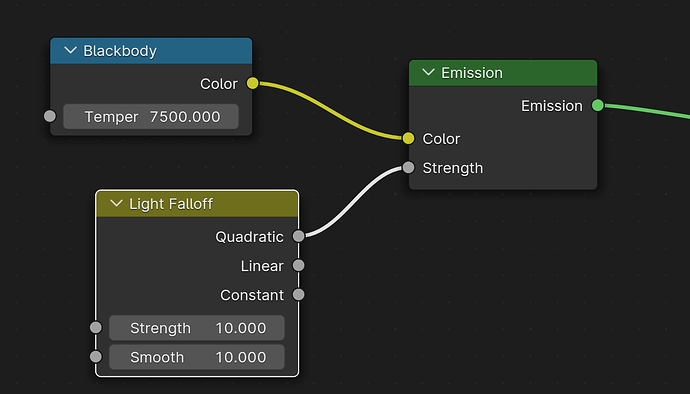Select the Emission node header

(x=503, y=73)
